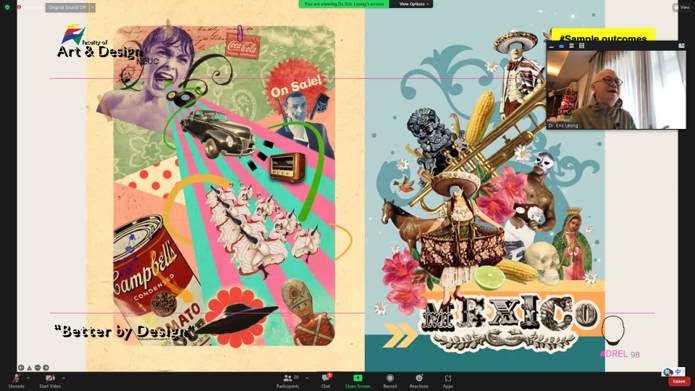Open the View Options dropdown
The image size is (695, 391).
(414, 4)
